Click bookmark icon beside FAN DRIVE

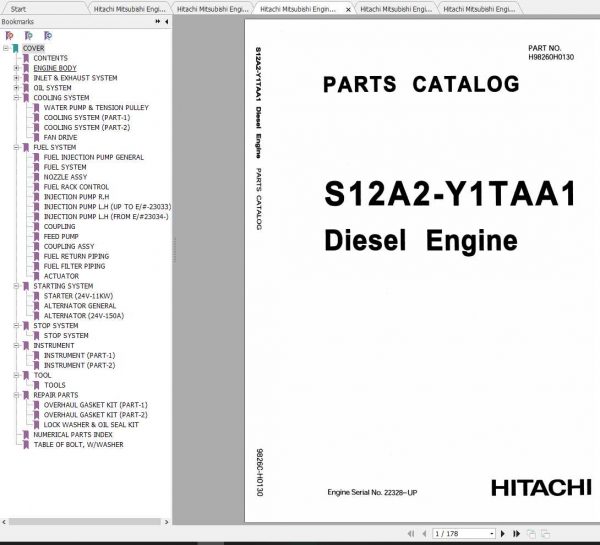(36, 137)
